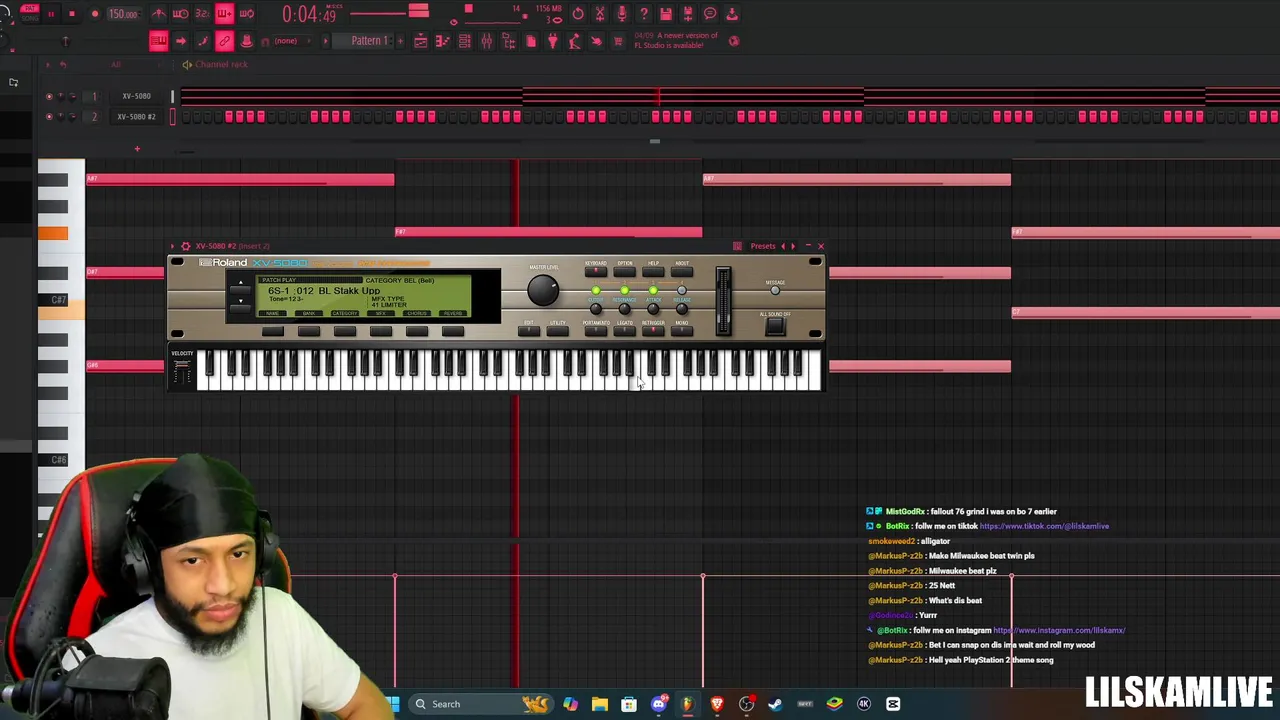Screen dimensions: 1280x720
Task: Select XV-5080 #2 channel in channel rack
Action: (137, 117)
